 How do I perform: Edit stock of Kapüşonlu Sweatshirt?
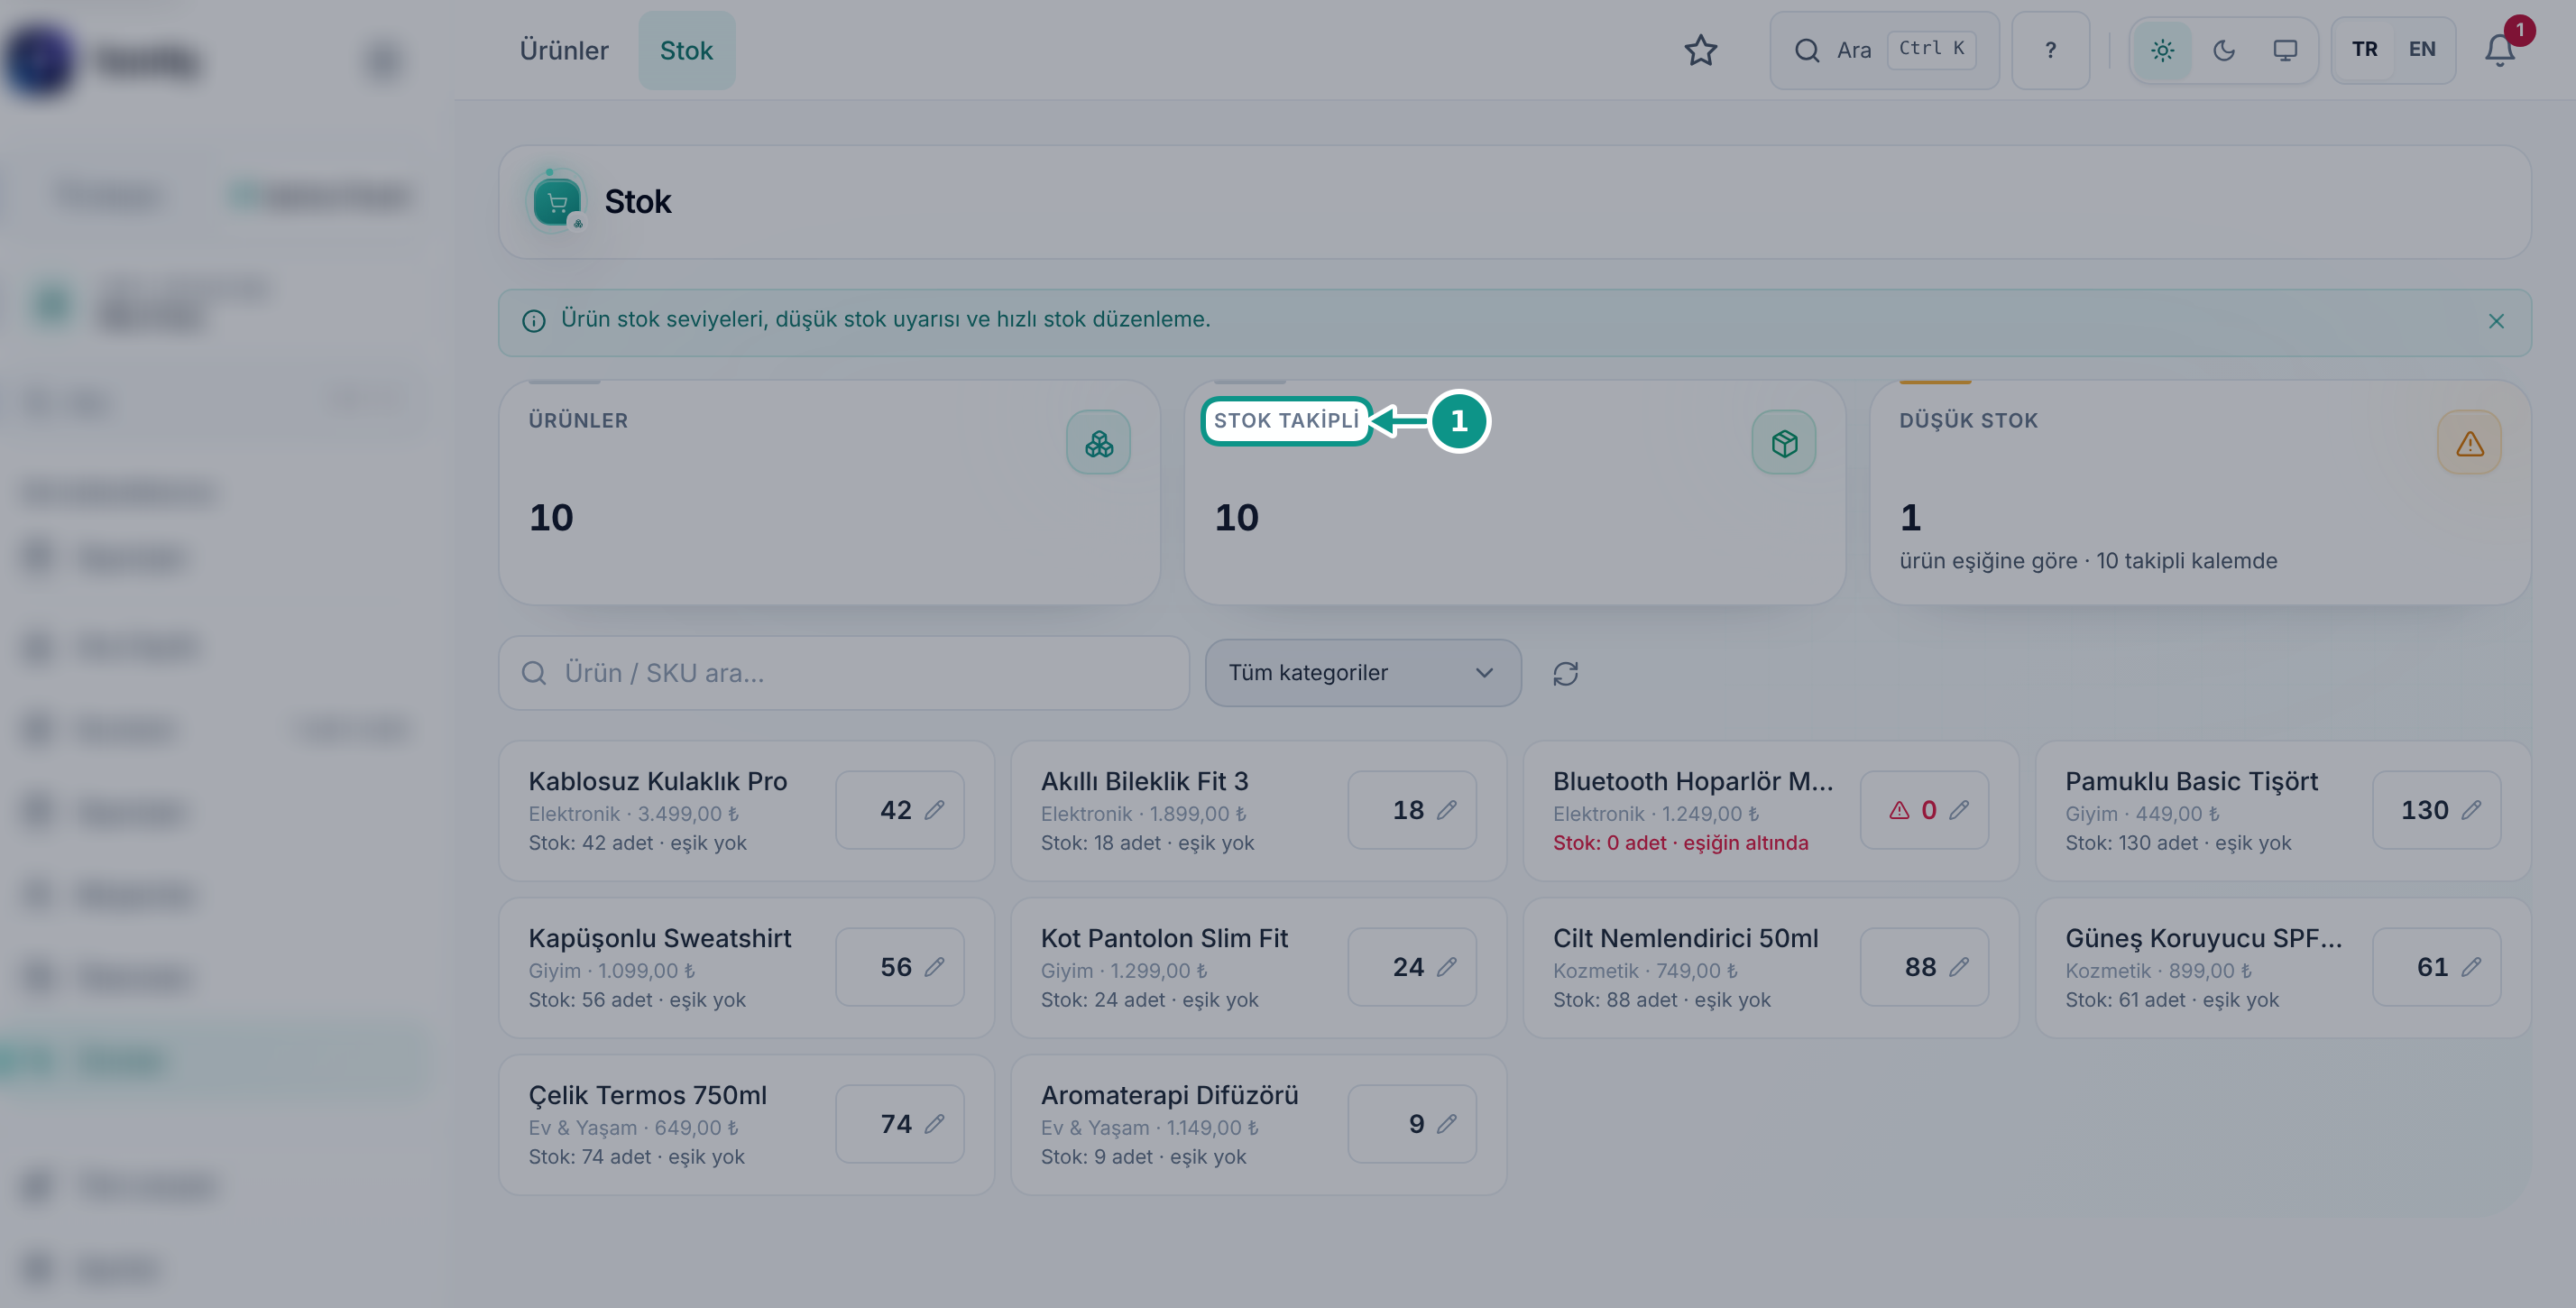pos(899,967)
